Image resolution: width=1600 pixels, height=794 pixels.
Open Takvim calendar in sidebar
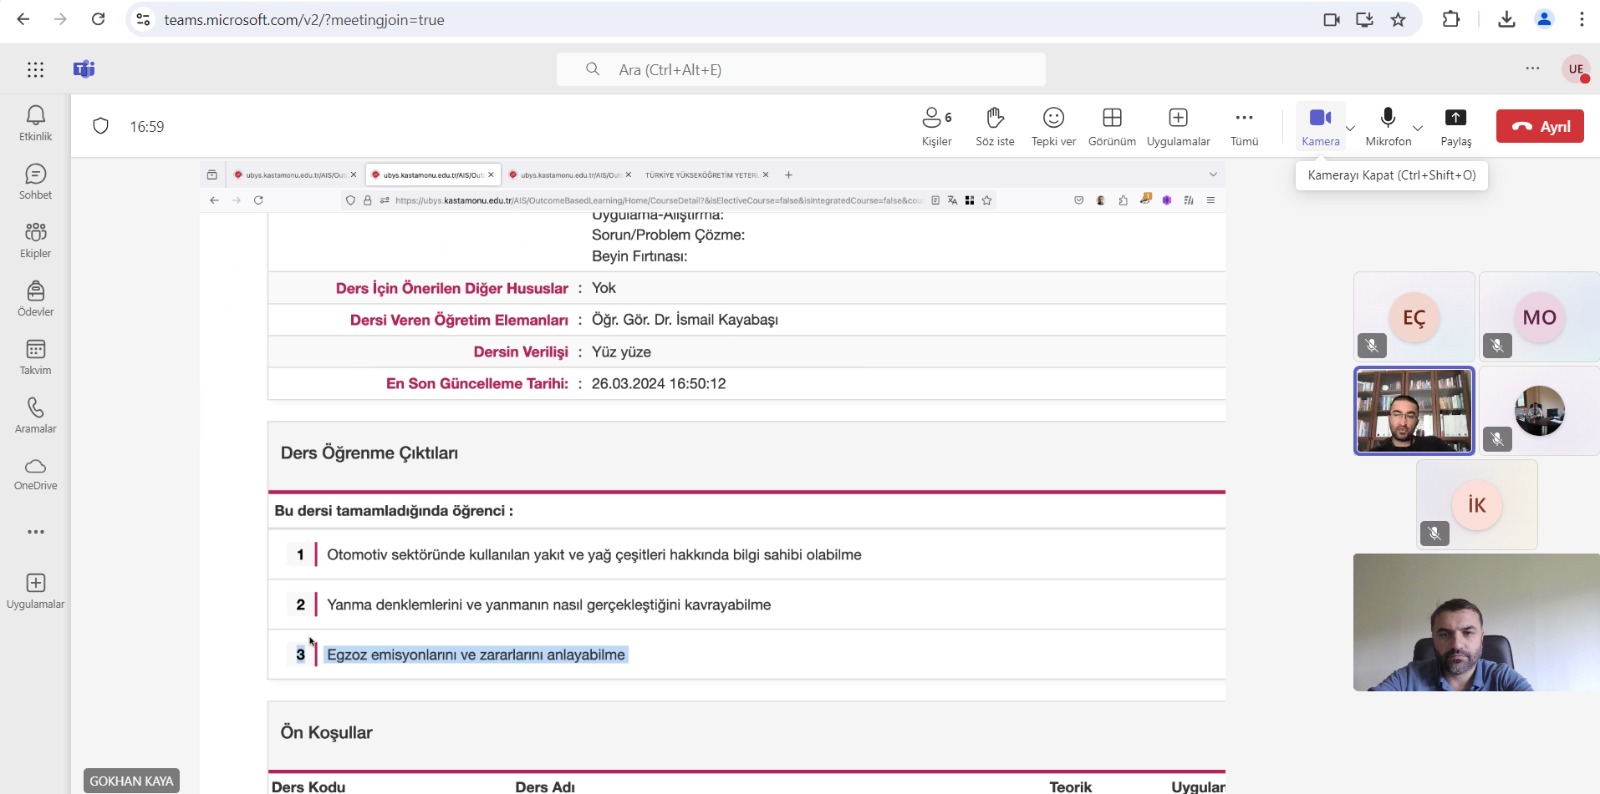36,357
